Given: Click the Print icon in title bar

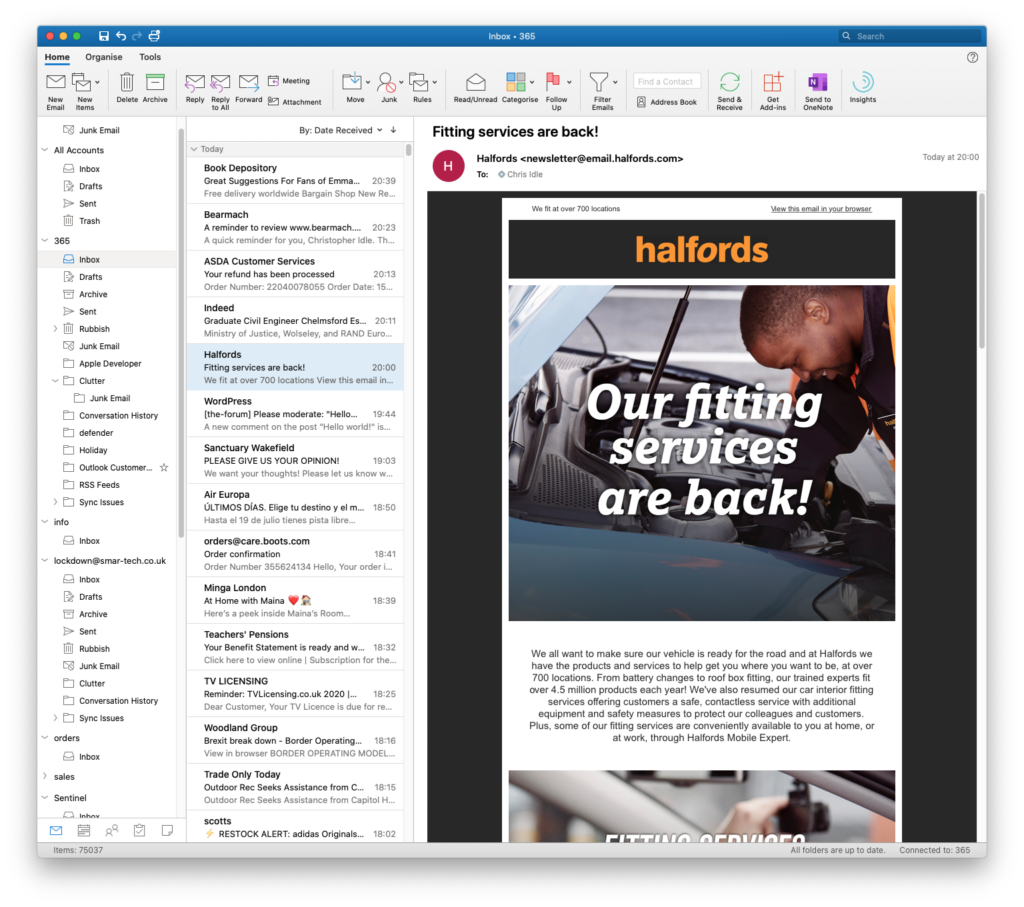Looking at the screenshot, I should pos(155,36).
